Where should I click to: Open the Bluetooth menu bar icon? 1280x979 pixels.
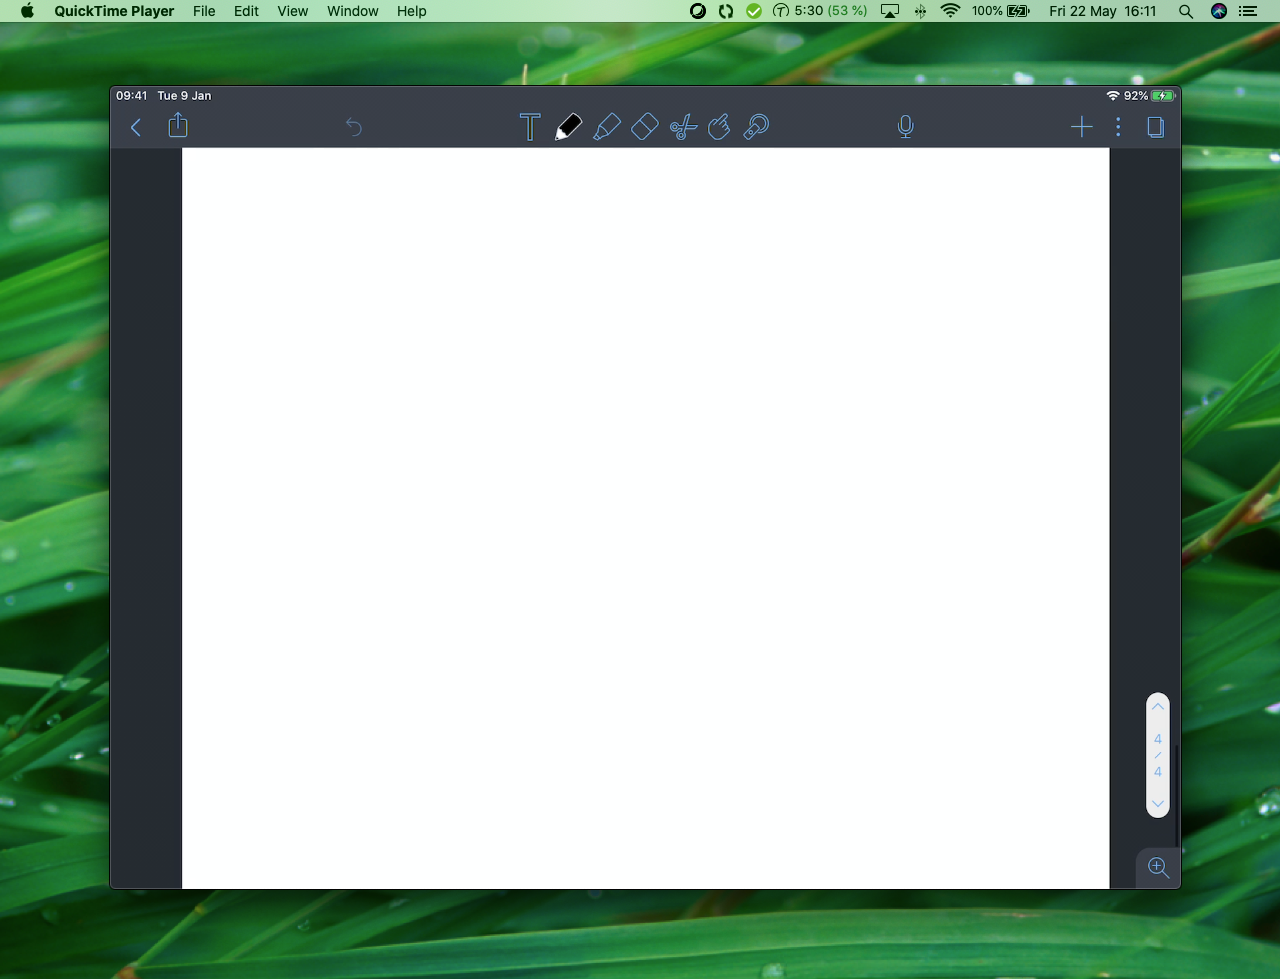920,11
